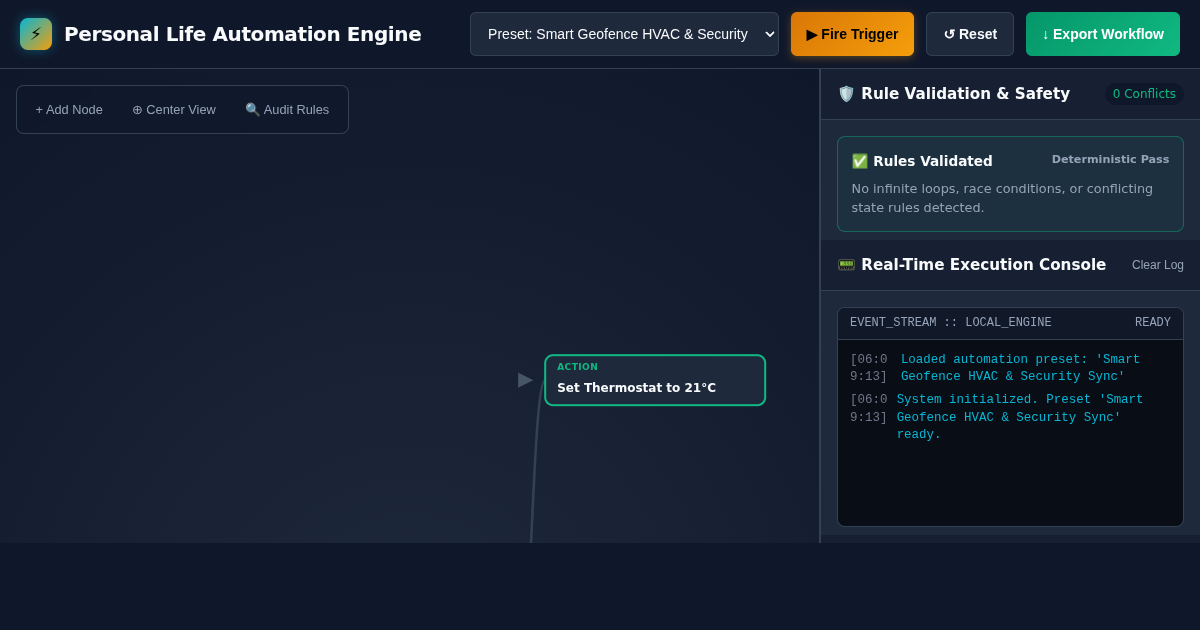
Task: Click the Real-Time Execution Console heading
Action: point(984,265)
